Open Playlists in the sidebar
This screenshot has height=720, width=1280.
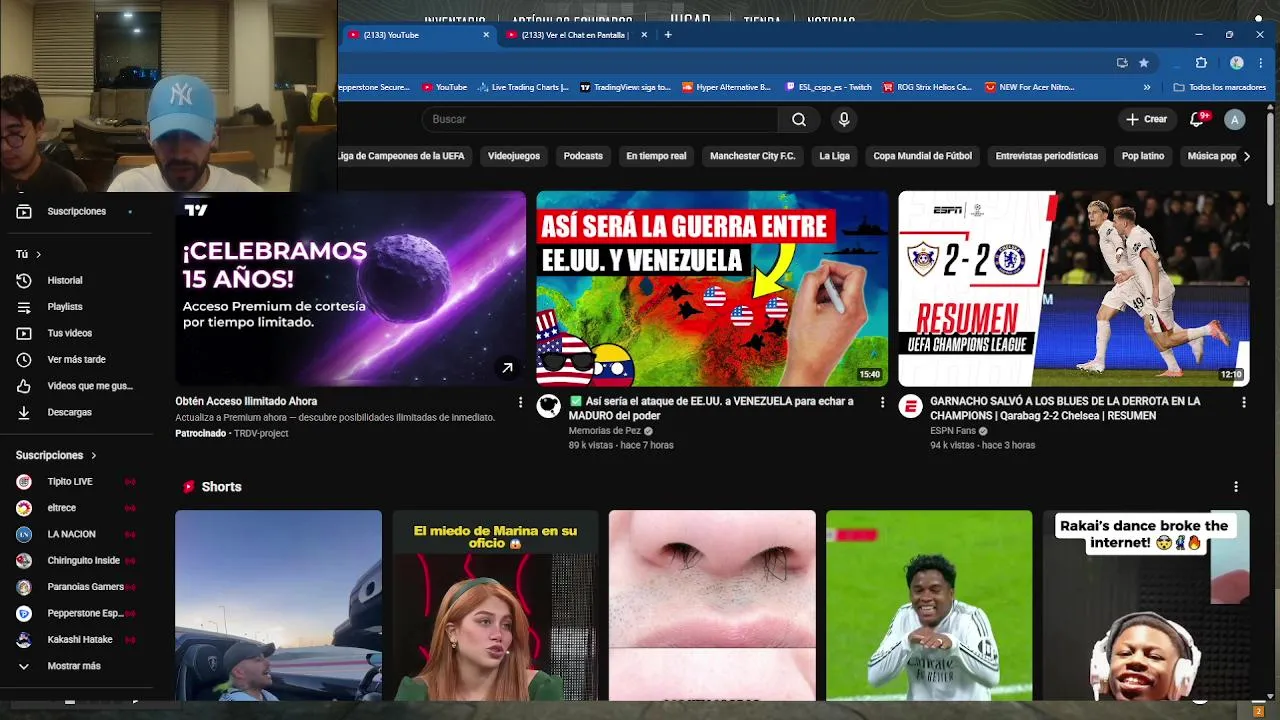65,307
